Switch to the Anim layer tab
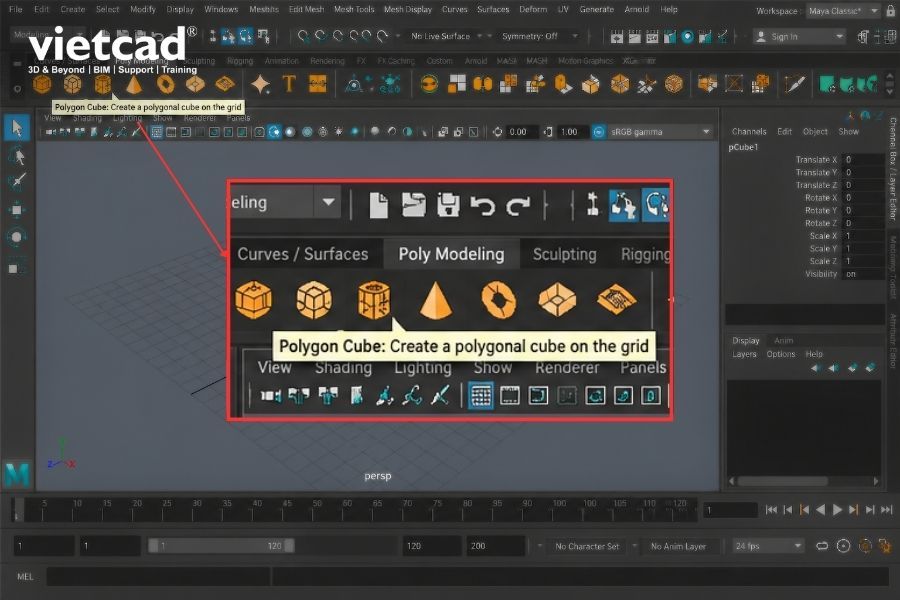Screen dimensions: 900x600 coord(783,340)
